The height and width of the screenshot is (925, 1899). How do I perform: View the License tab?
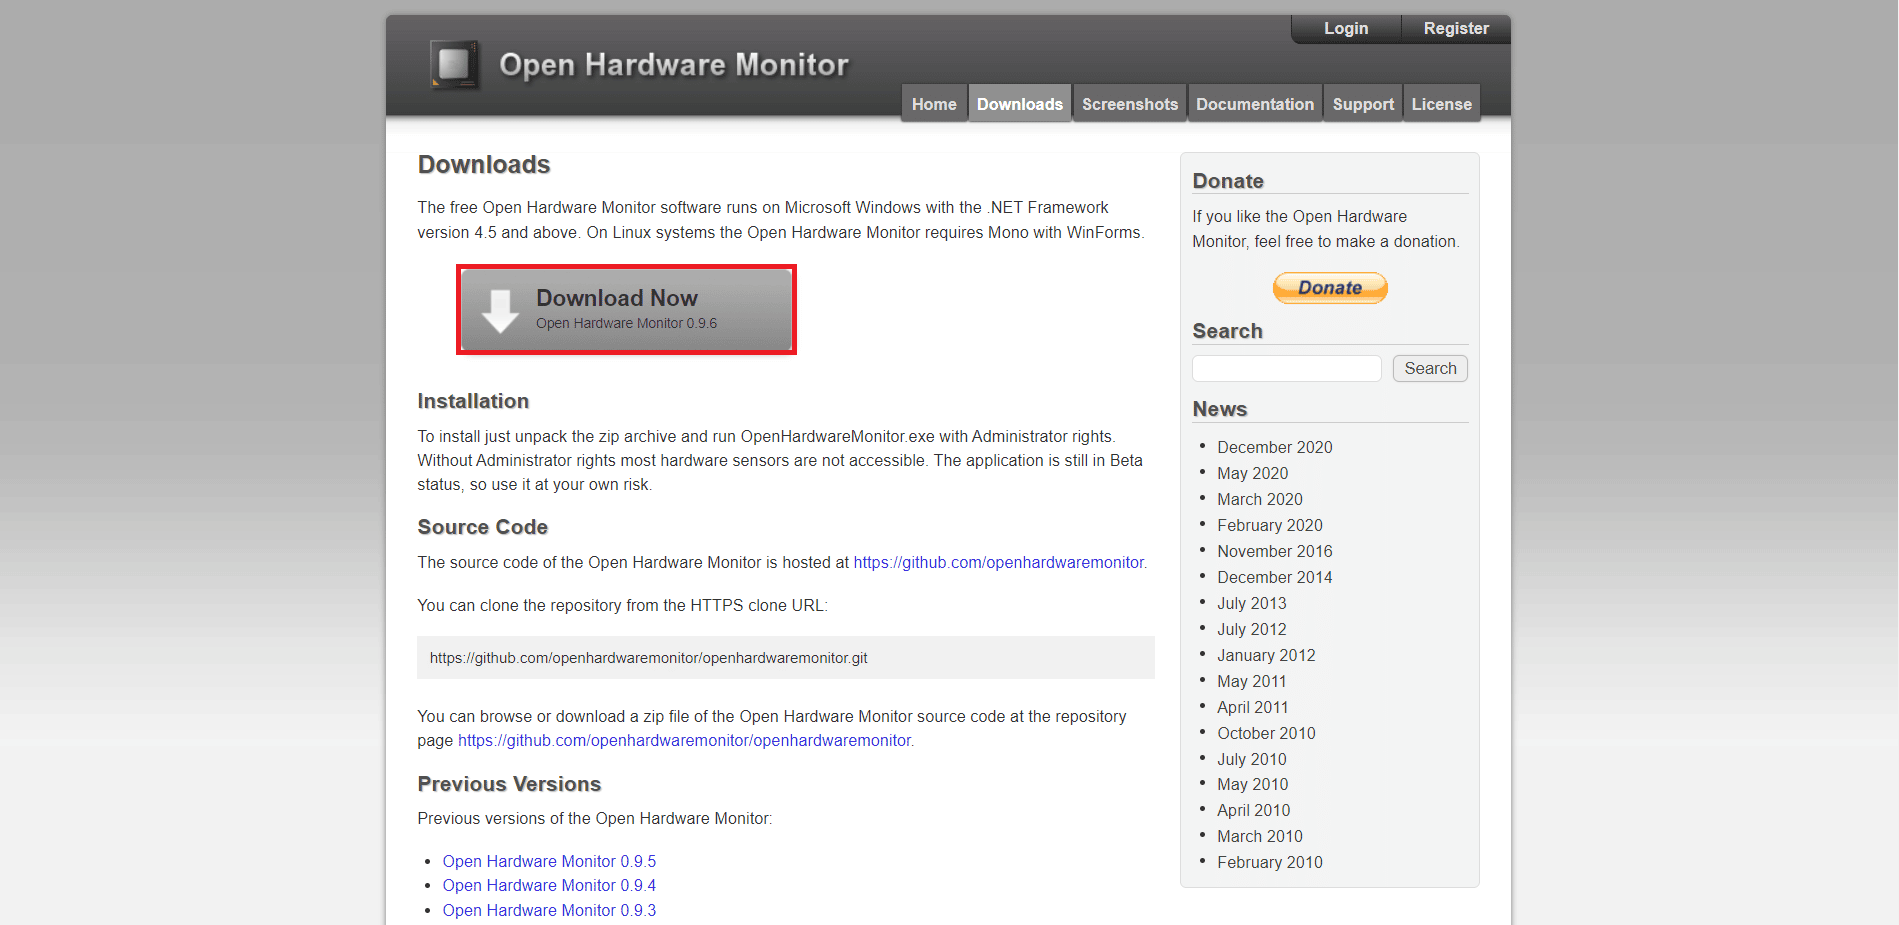[x=1442, y=104]
